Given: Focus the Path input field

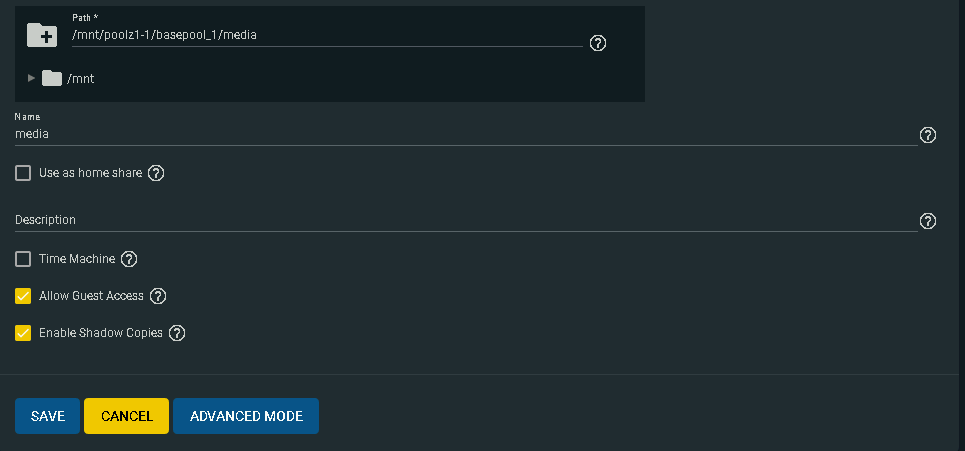Looking at the screenshot, I should pos(327,36).
